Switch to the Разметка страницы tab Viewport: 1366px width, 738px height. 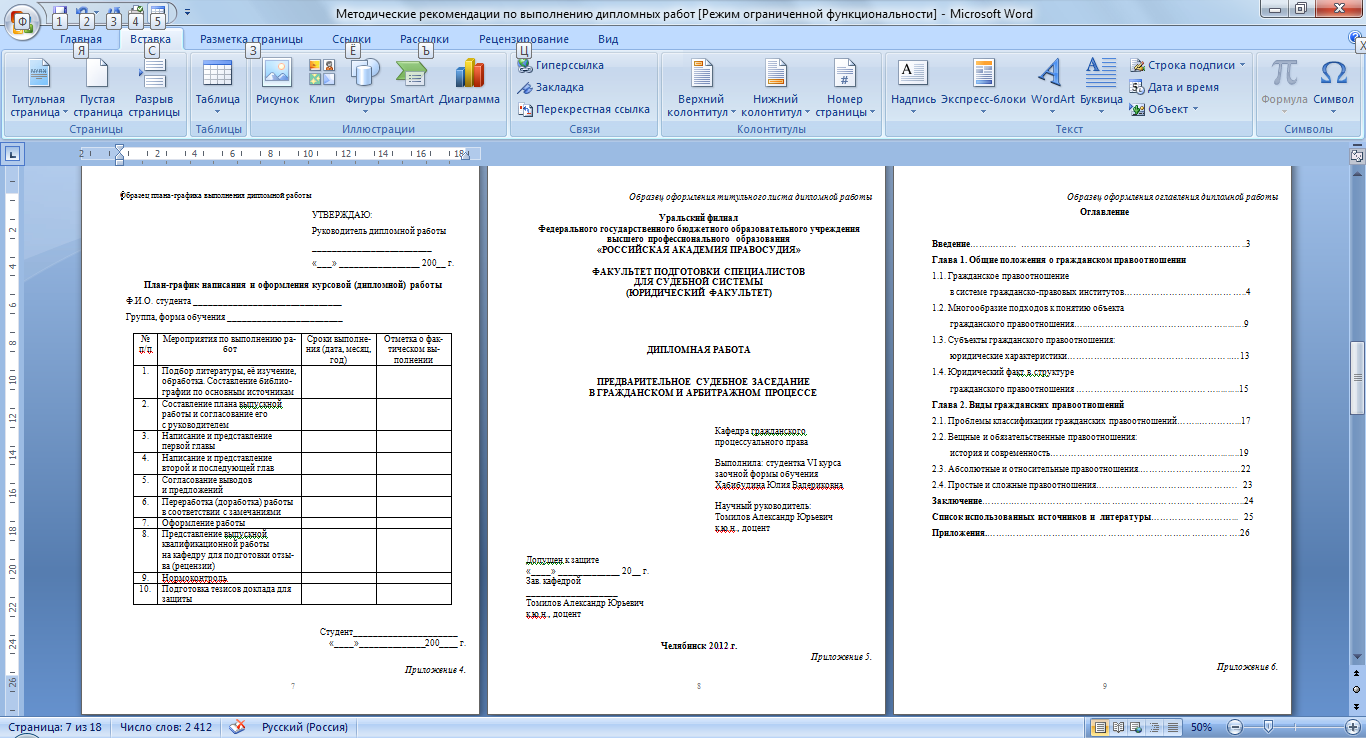(x=251, y=39)
